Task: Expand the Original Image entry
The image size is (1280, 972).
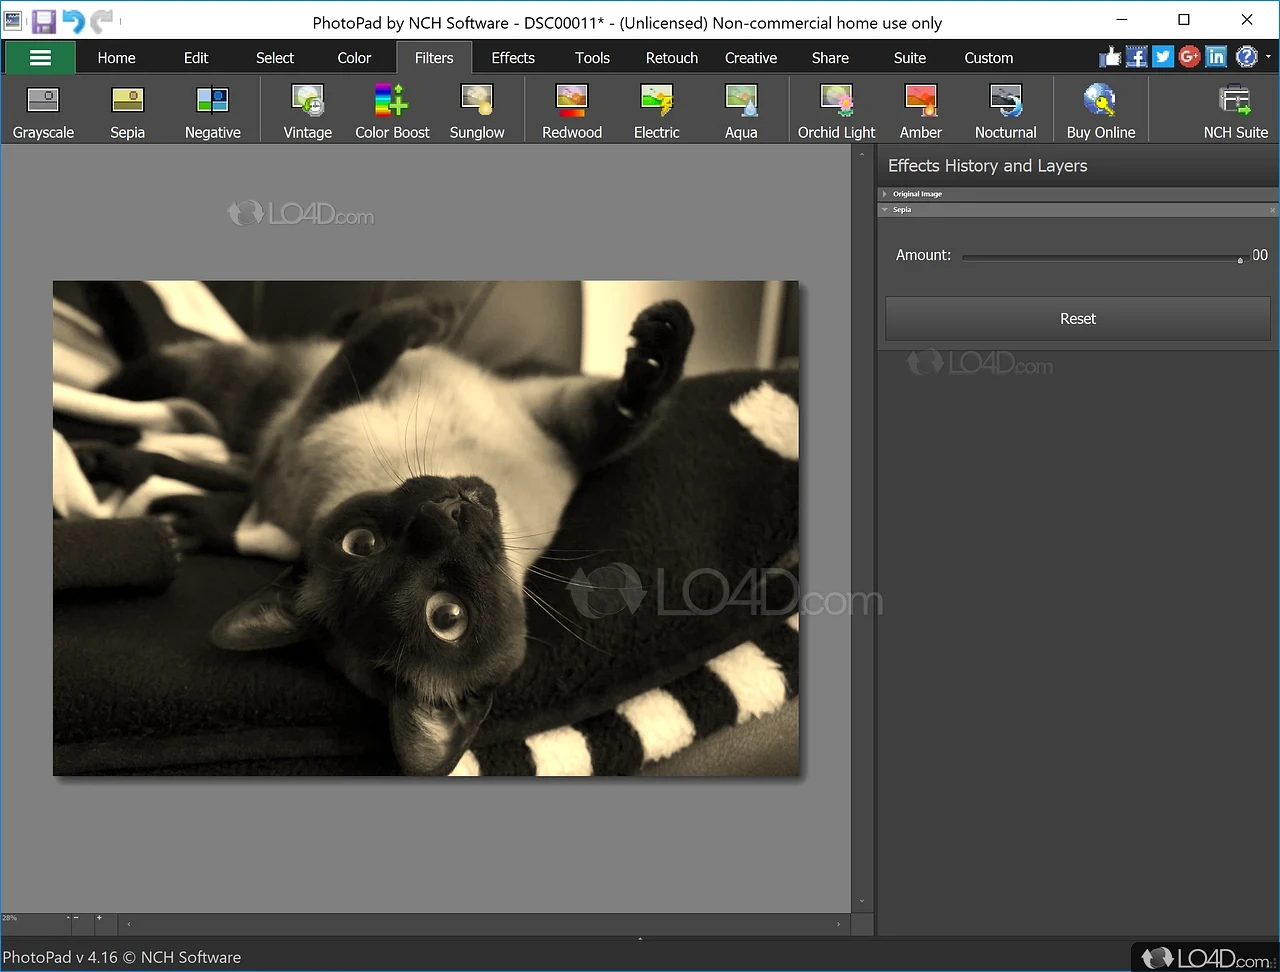Action: 885,194
